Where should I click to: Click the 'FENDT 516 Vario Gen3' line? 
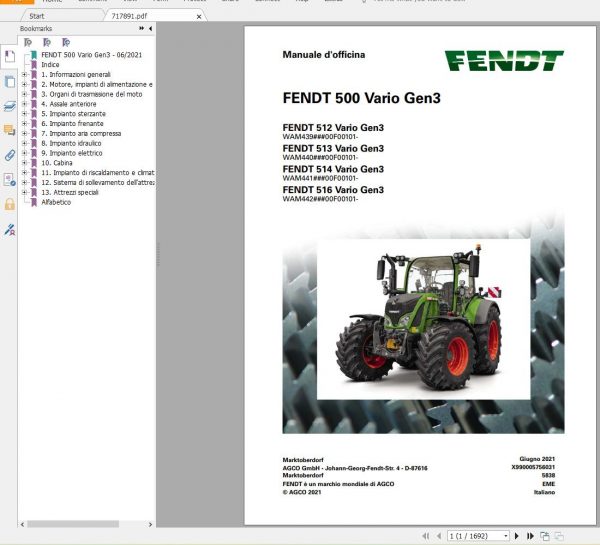pyautogui.click(x=333, y=190)
